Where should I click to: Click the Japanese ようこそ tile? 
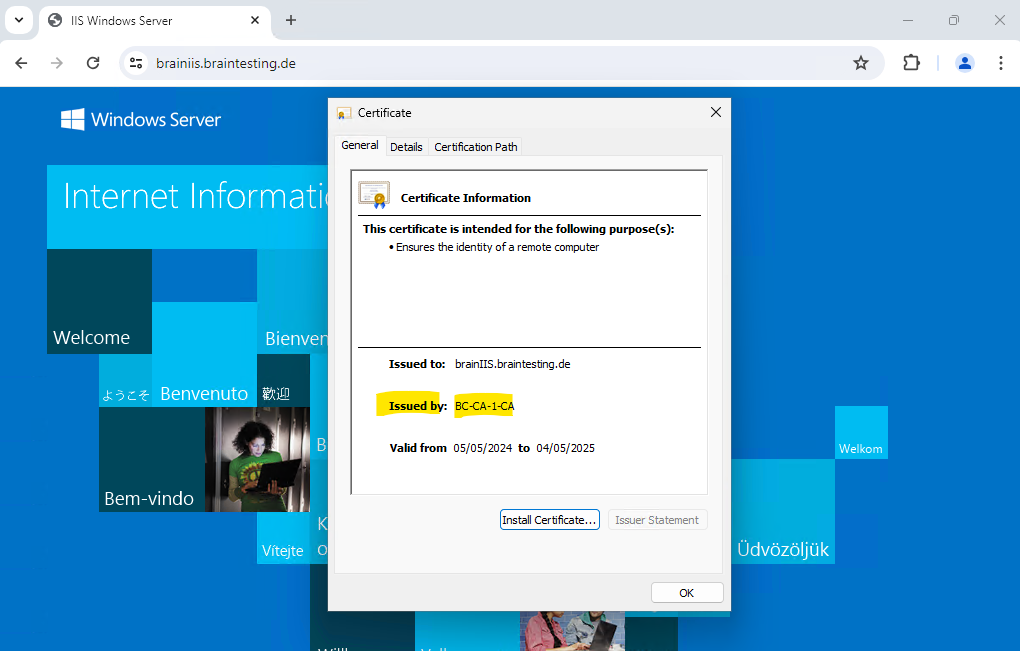tap(126, 380)
